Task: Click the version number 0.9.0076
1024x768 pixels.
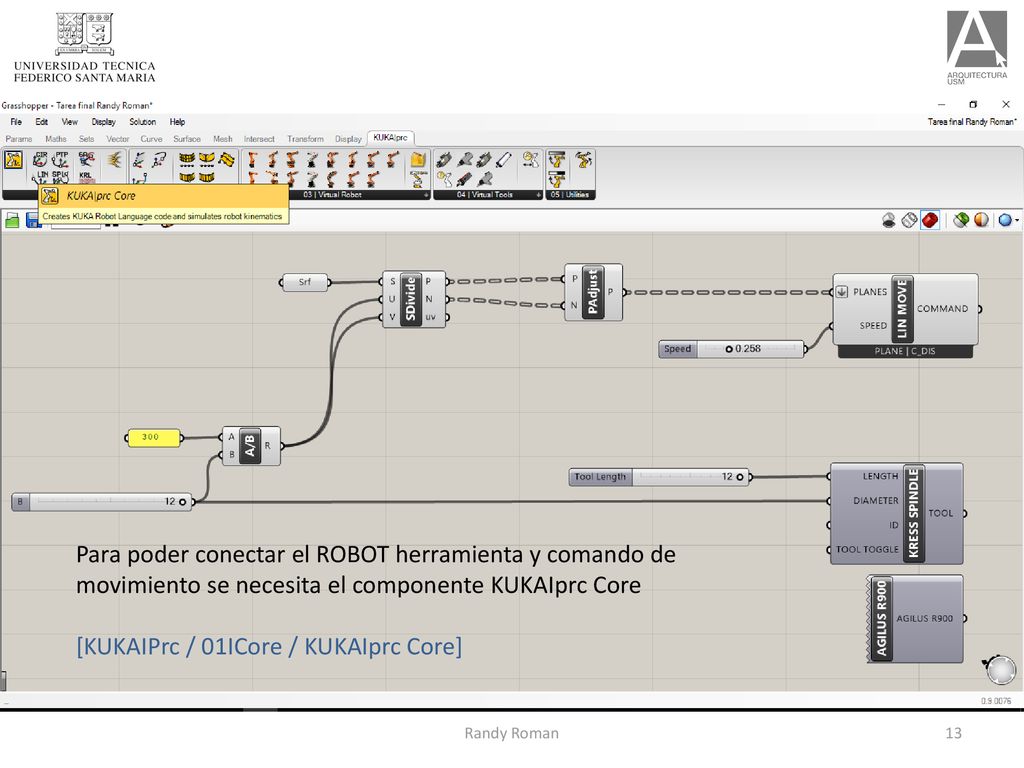Action: tap(995, 701)
